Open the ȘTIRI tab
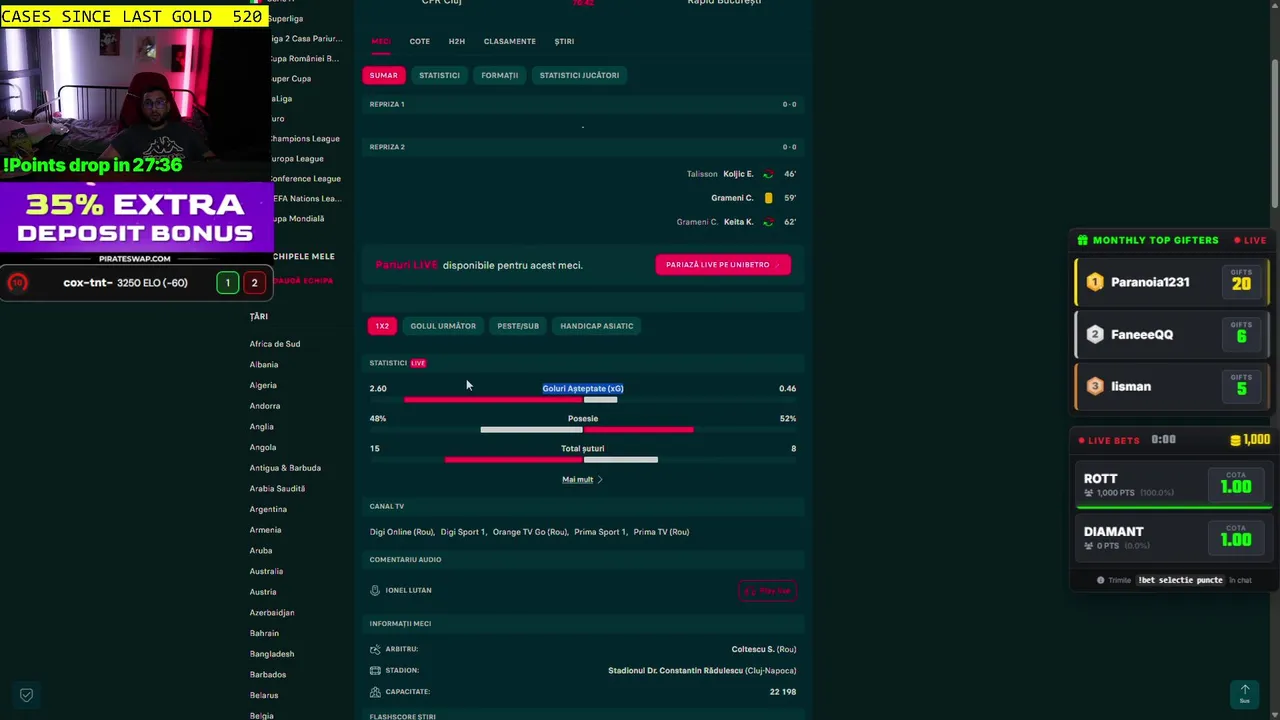Image resolution: width=1280 pixels, height=720 pixels. (564, 41)
